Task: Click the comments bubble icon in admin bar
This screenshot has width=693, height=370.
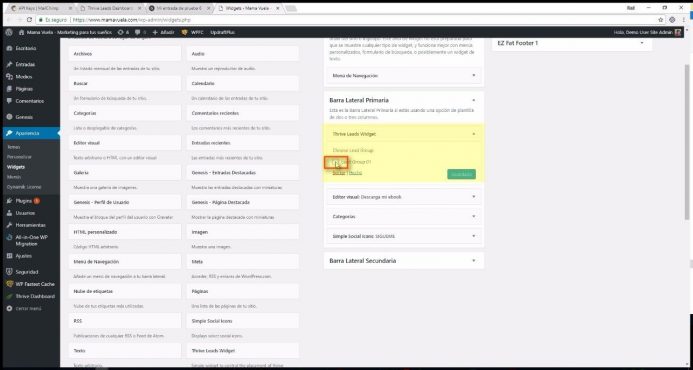Action: point(138,32)
